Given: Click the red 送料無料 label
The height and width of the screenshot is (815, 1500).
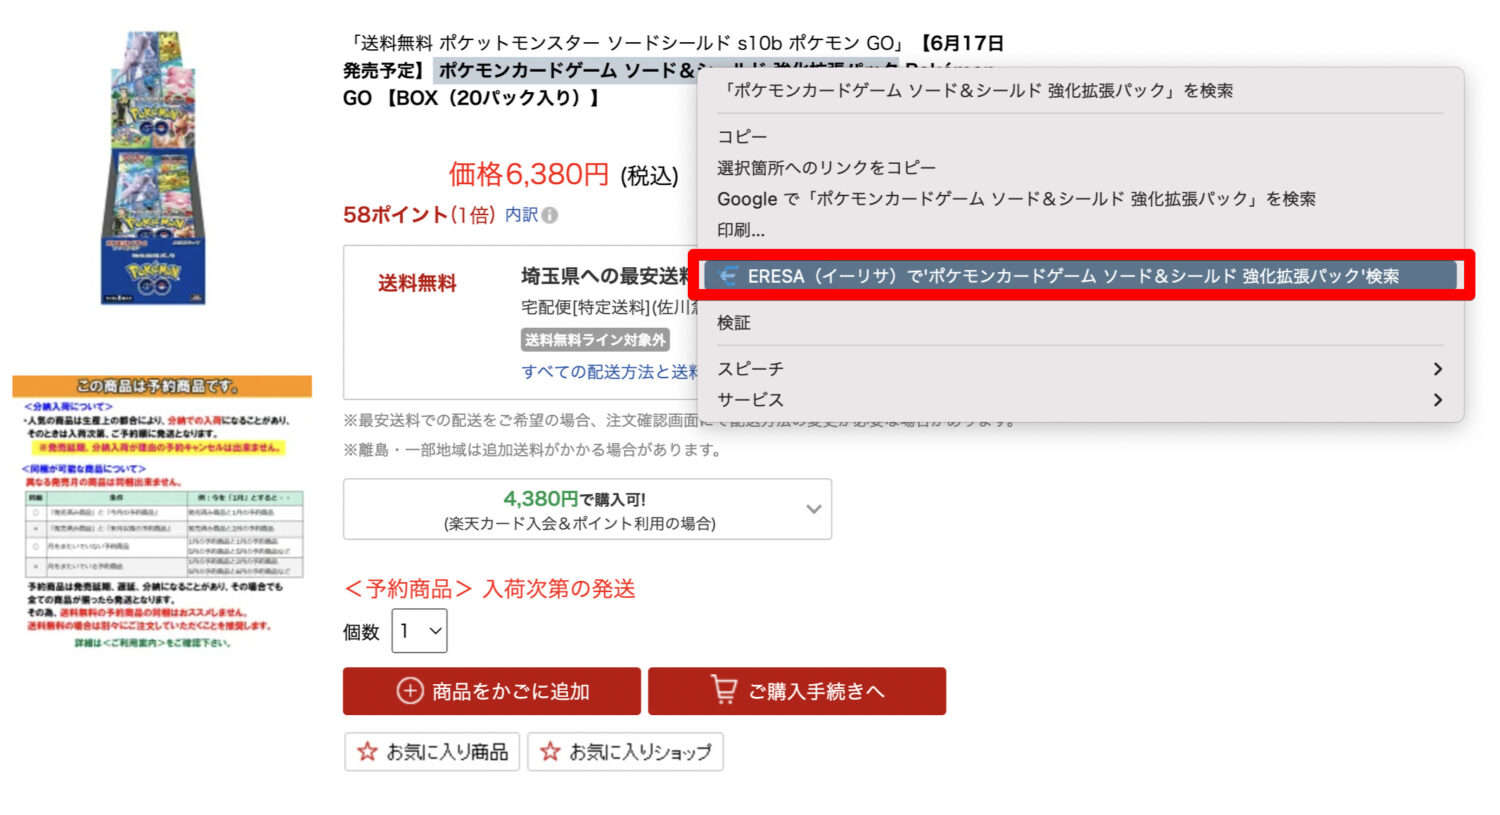Looking at the screenshot, I should click(417, 283).
